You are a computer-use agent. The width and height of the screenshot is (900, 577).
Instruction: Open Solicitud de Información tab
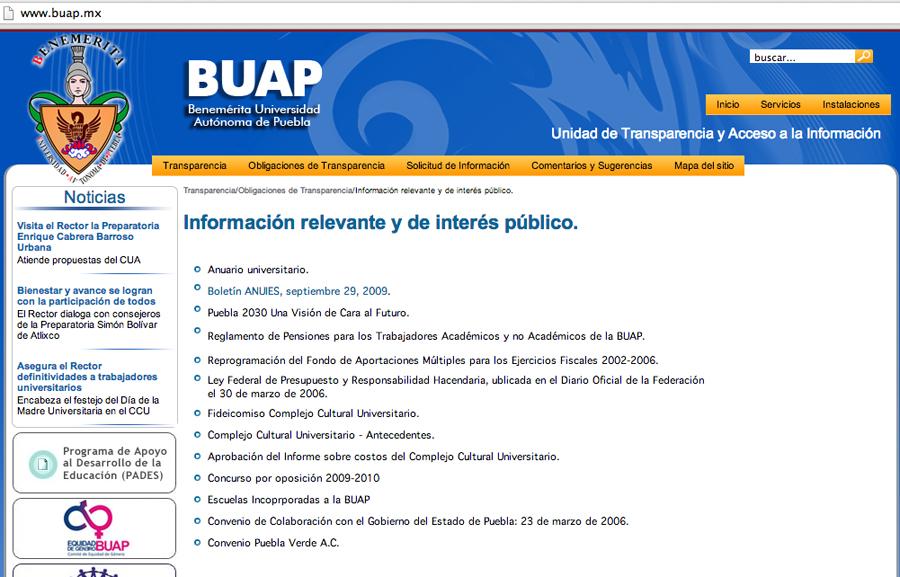pos(458,165)
